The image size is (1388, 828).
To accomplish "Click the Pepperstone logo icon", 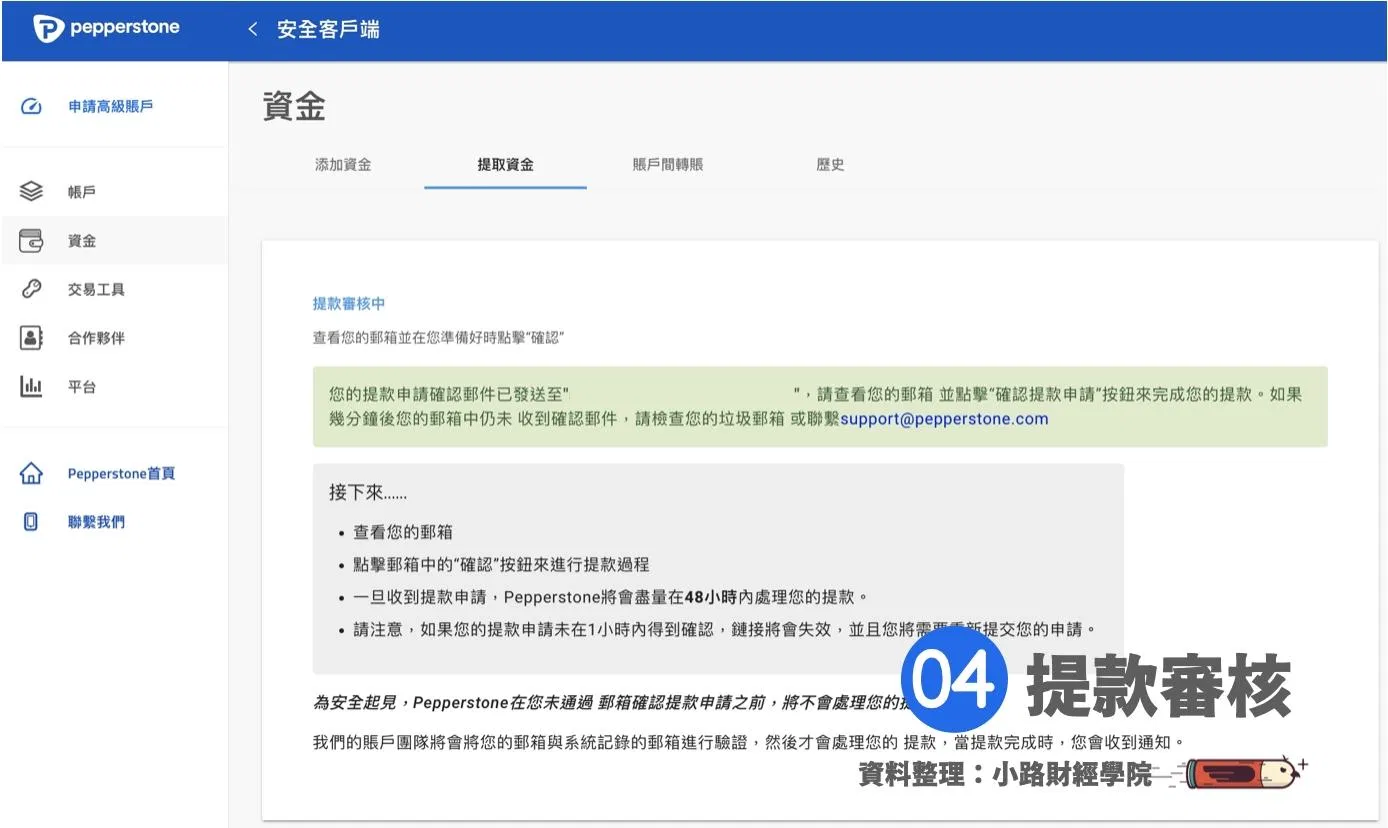I will point(48,29).
